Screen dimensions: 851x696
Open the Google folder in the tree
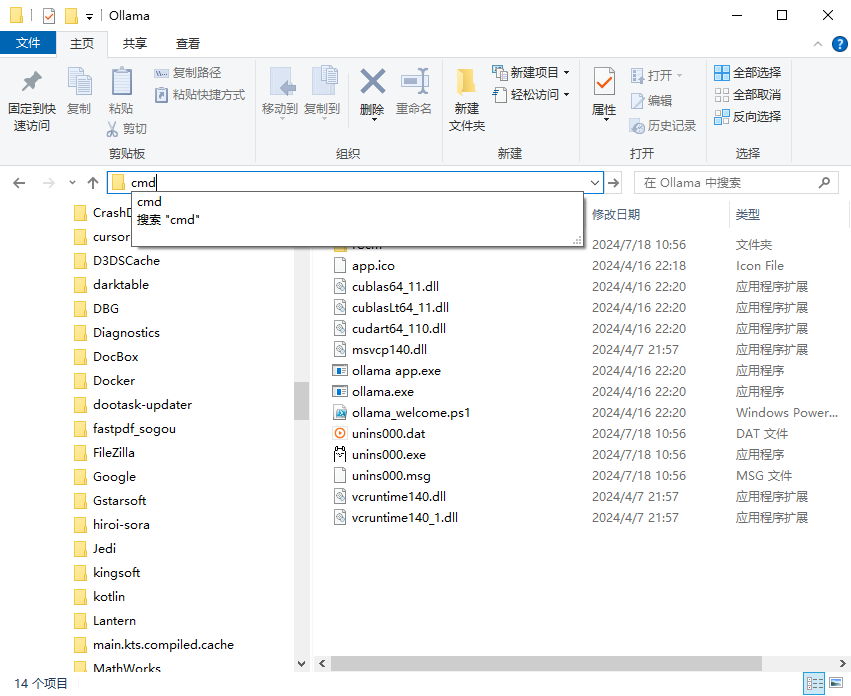point(114,477)
